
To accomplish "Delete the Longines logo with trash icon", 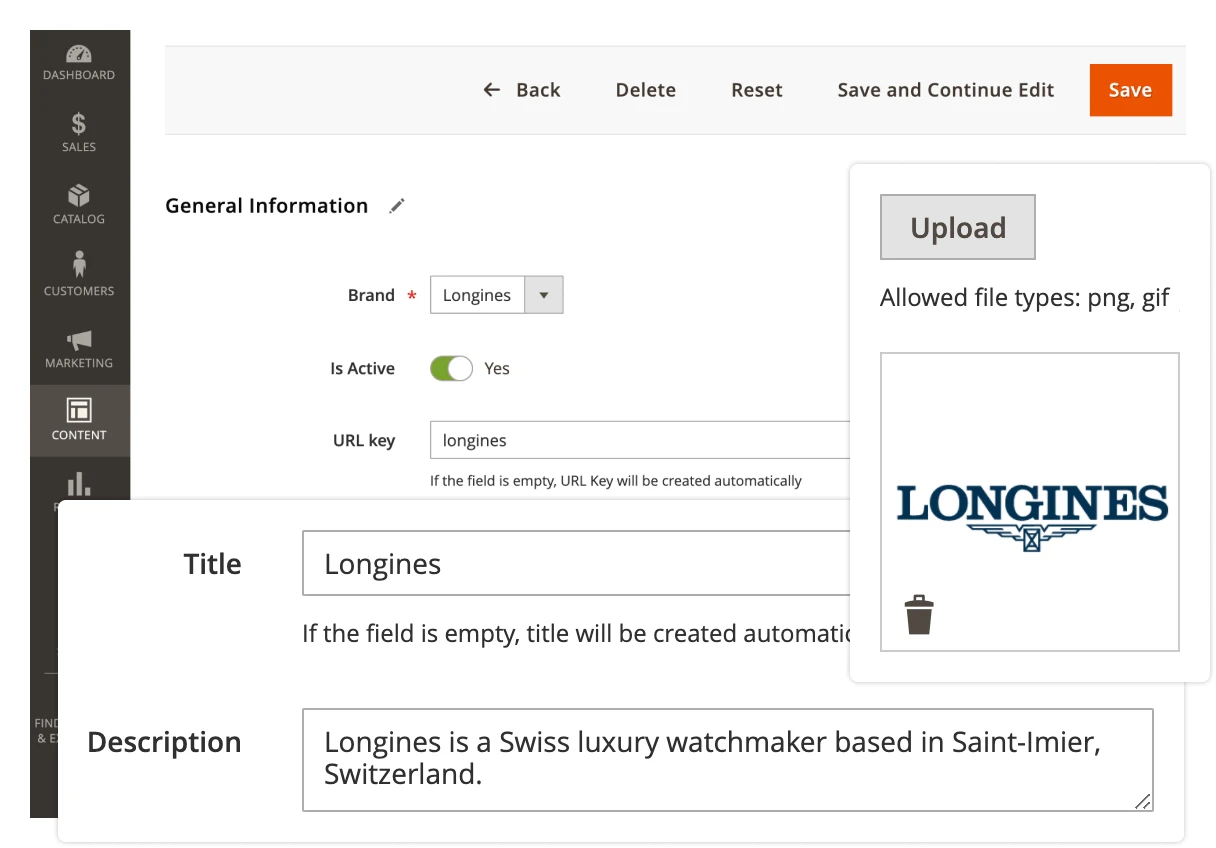I will pyautogui.click(x=918, y=615).
